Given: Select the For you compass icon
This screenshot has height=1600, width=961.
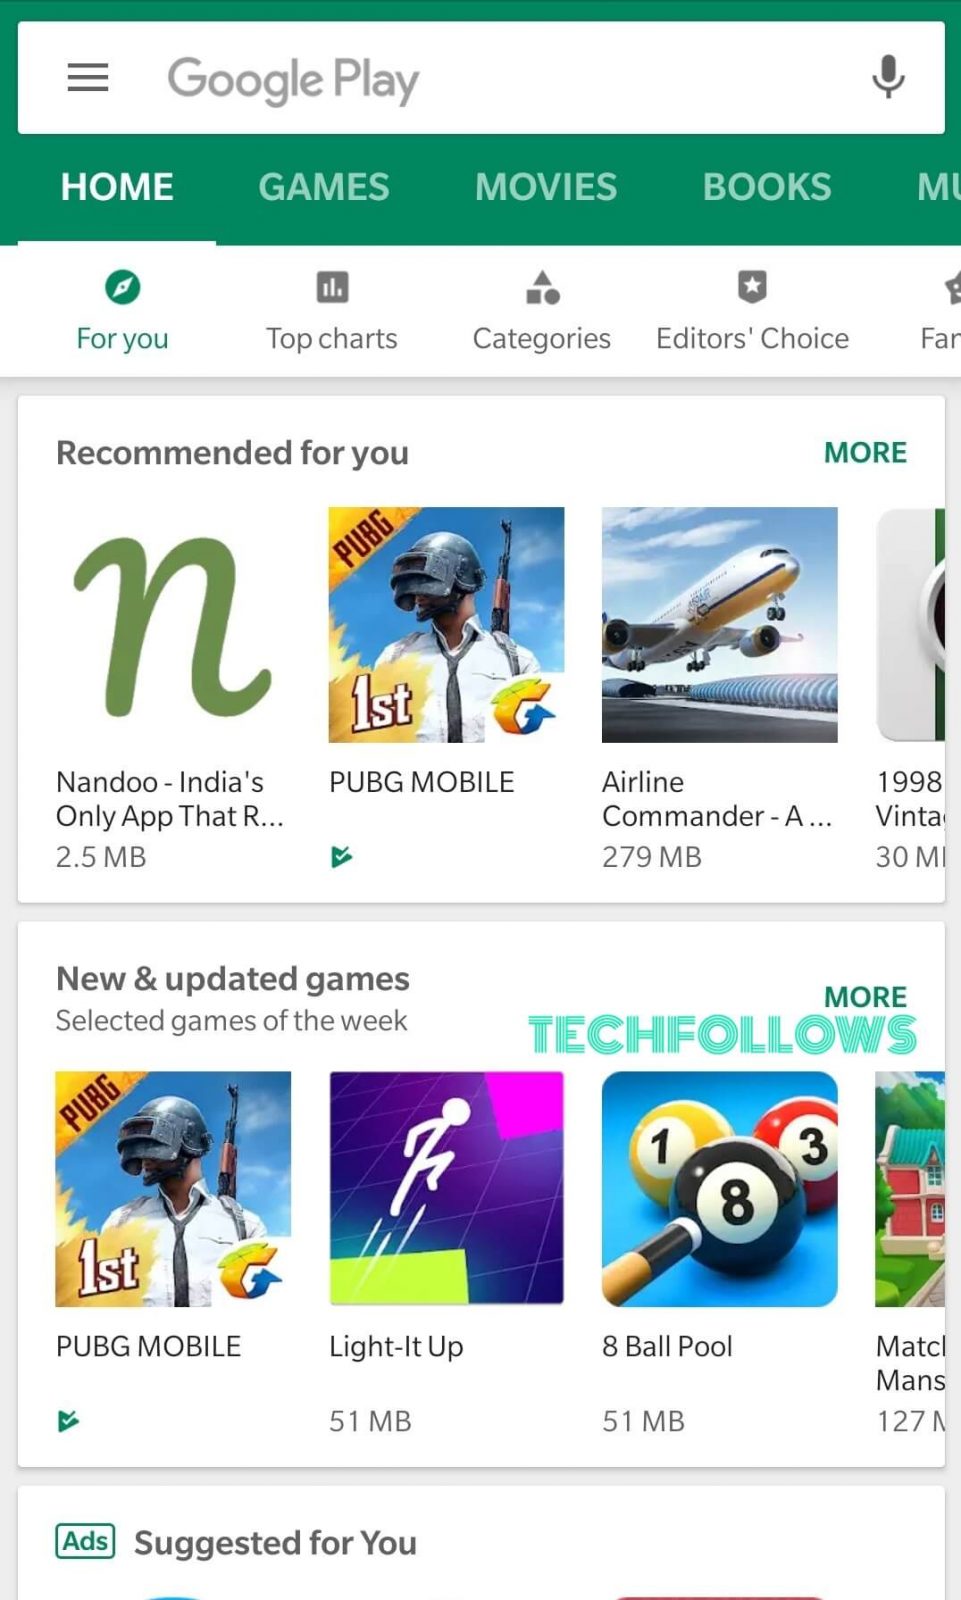Looking at the screenshot, I should (x=122, y=288).
